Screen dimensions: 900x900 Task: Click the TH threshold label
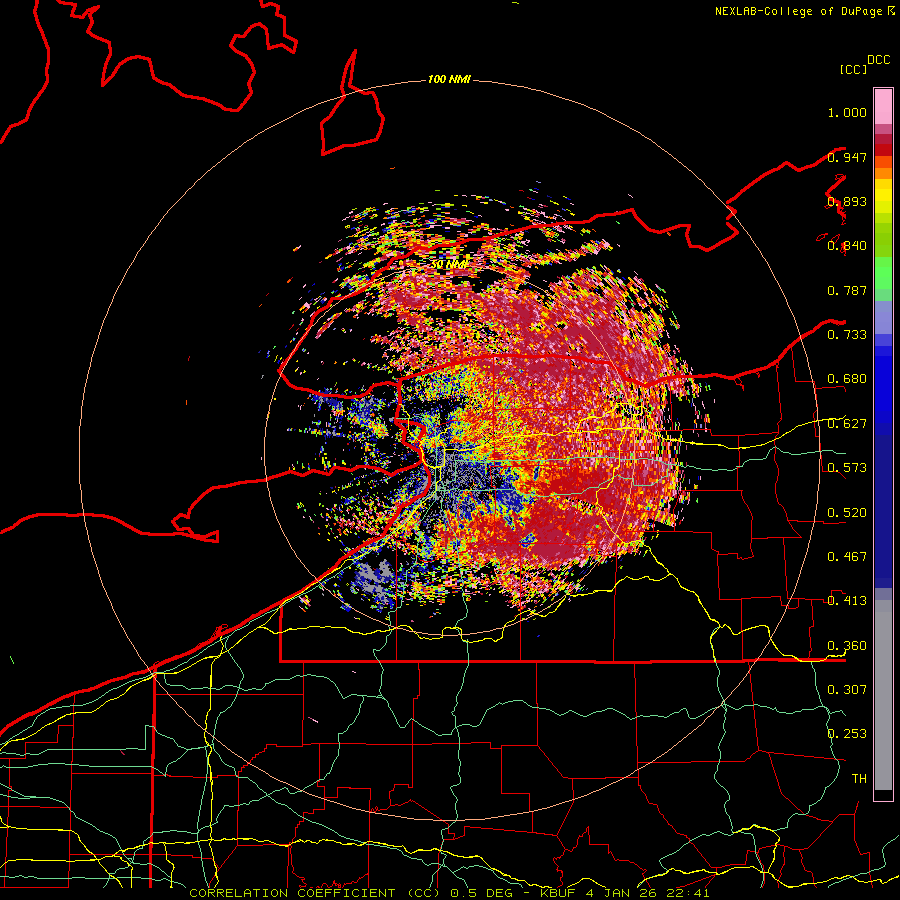point(859,779)
